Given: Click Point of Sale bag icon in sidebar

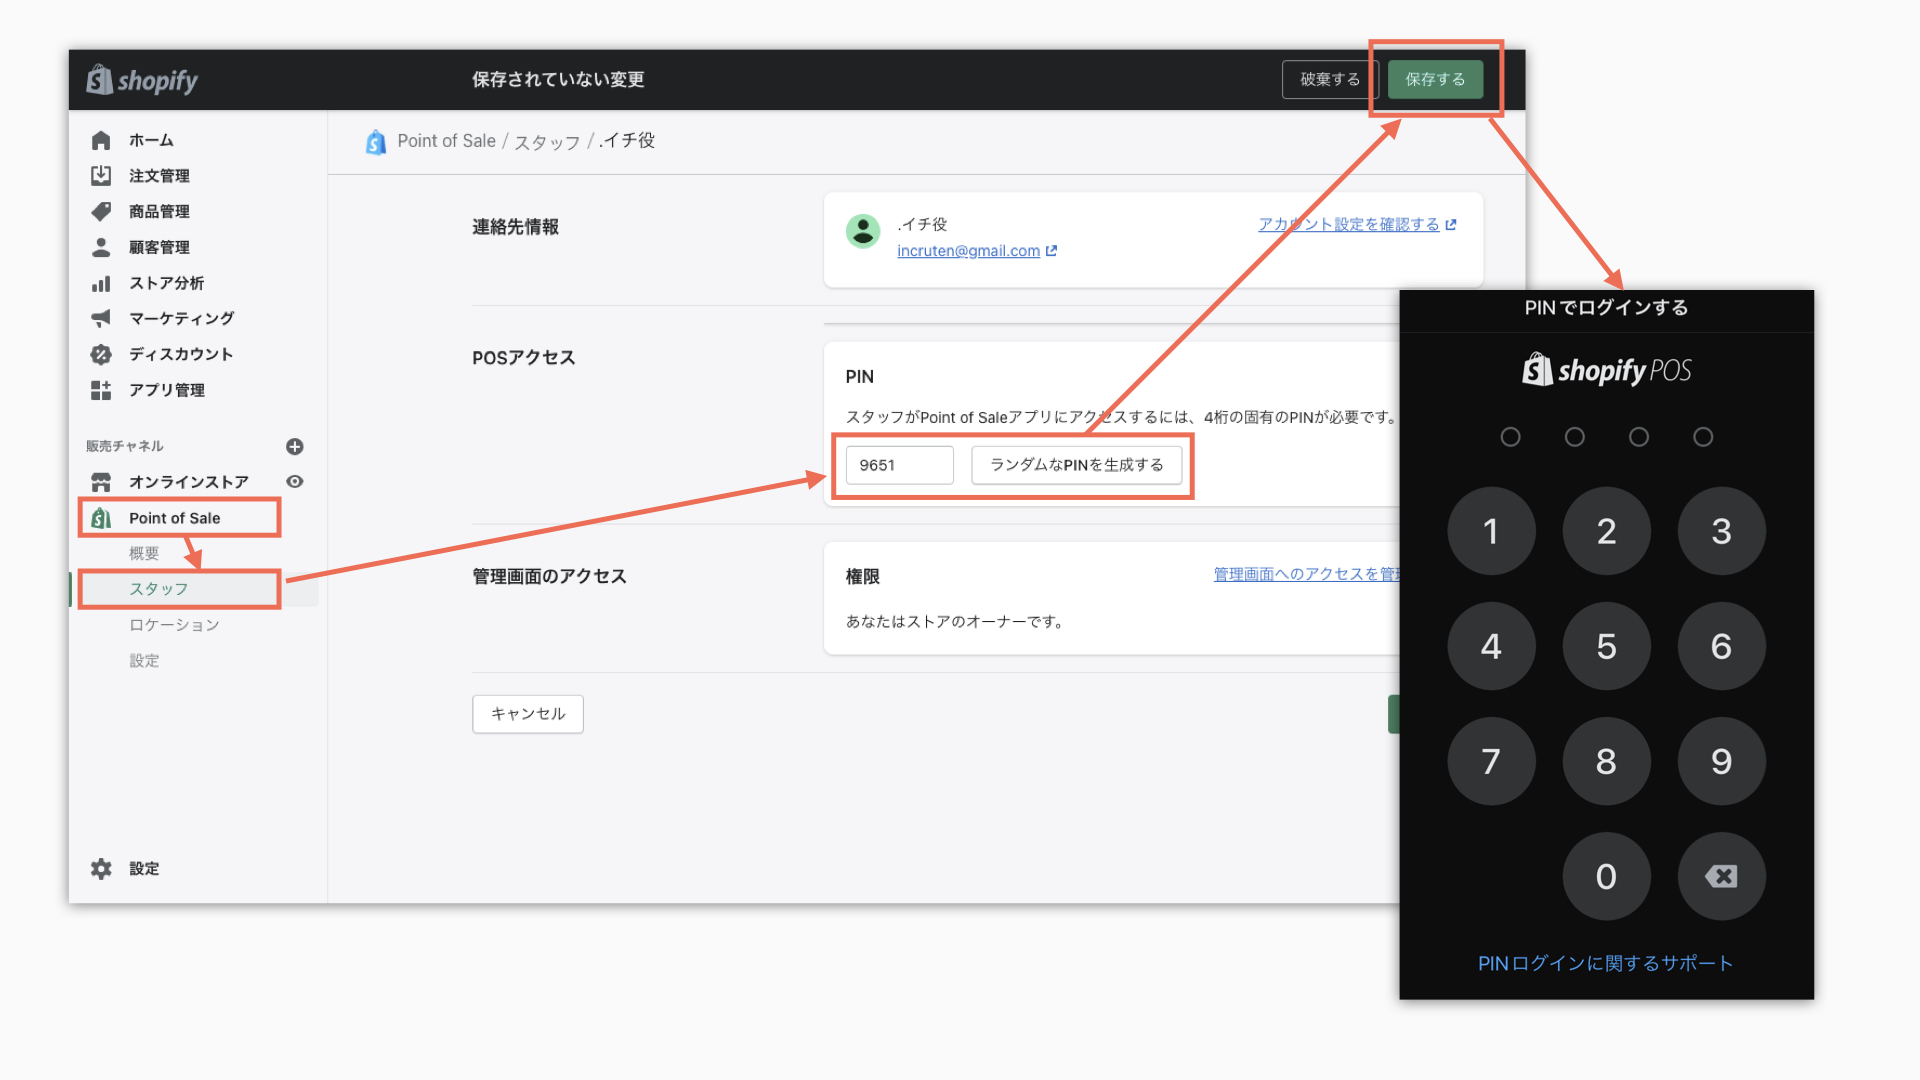Looking at the screenshot, I should 101,518.
